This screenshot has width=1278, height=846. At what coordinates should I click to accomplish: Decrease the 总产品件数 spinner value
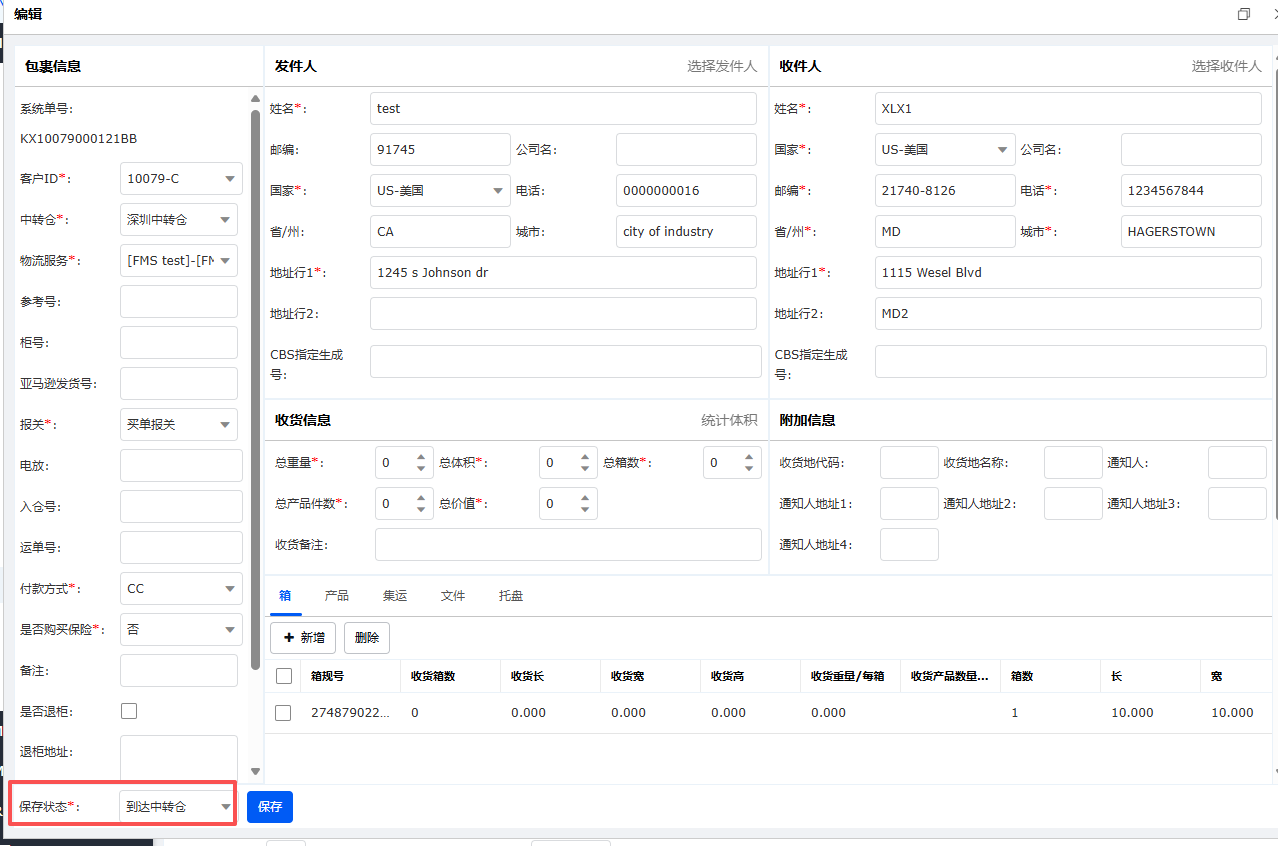pos(421,510)
